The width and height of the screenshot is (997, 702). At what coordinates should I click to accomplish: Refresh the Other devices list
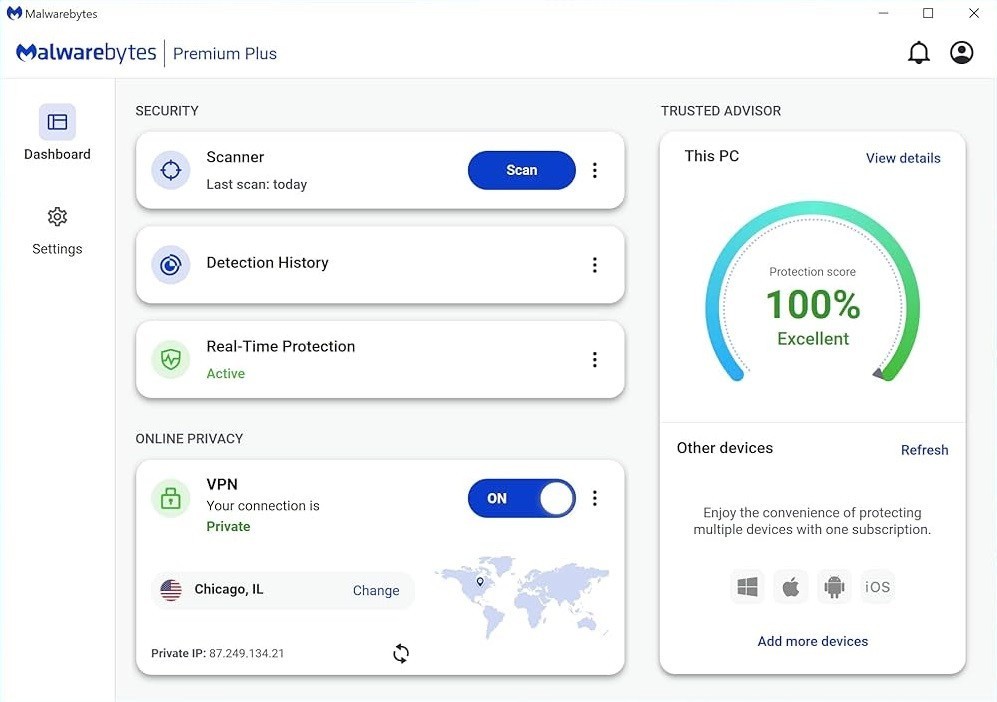(x=925, y=450)
